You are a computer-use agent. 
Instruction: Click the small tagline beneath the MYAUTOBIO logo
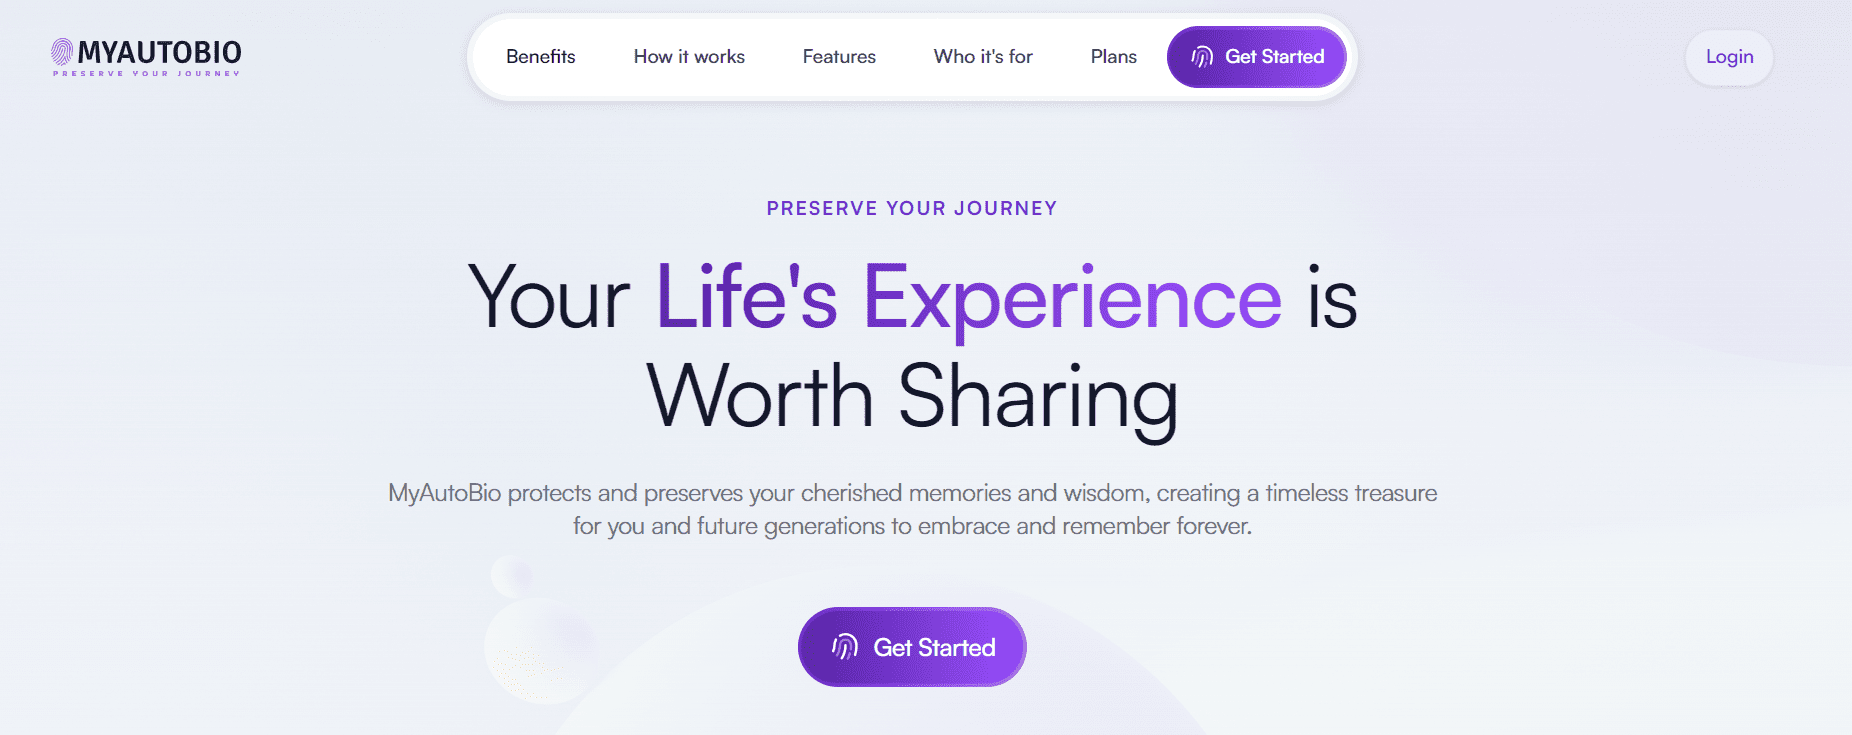(x=147, y=74)
